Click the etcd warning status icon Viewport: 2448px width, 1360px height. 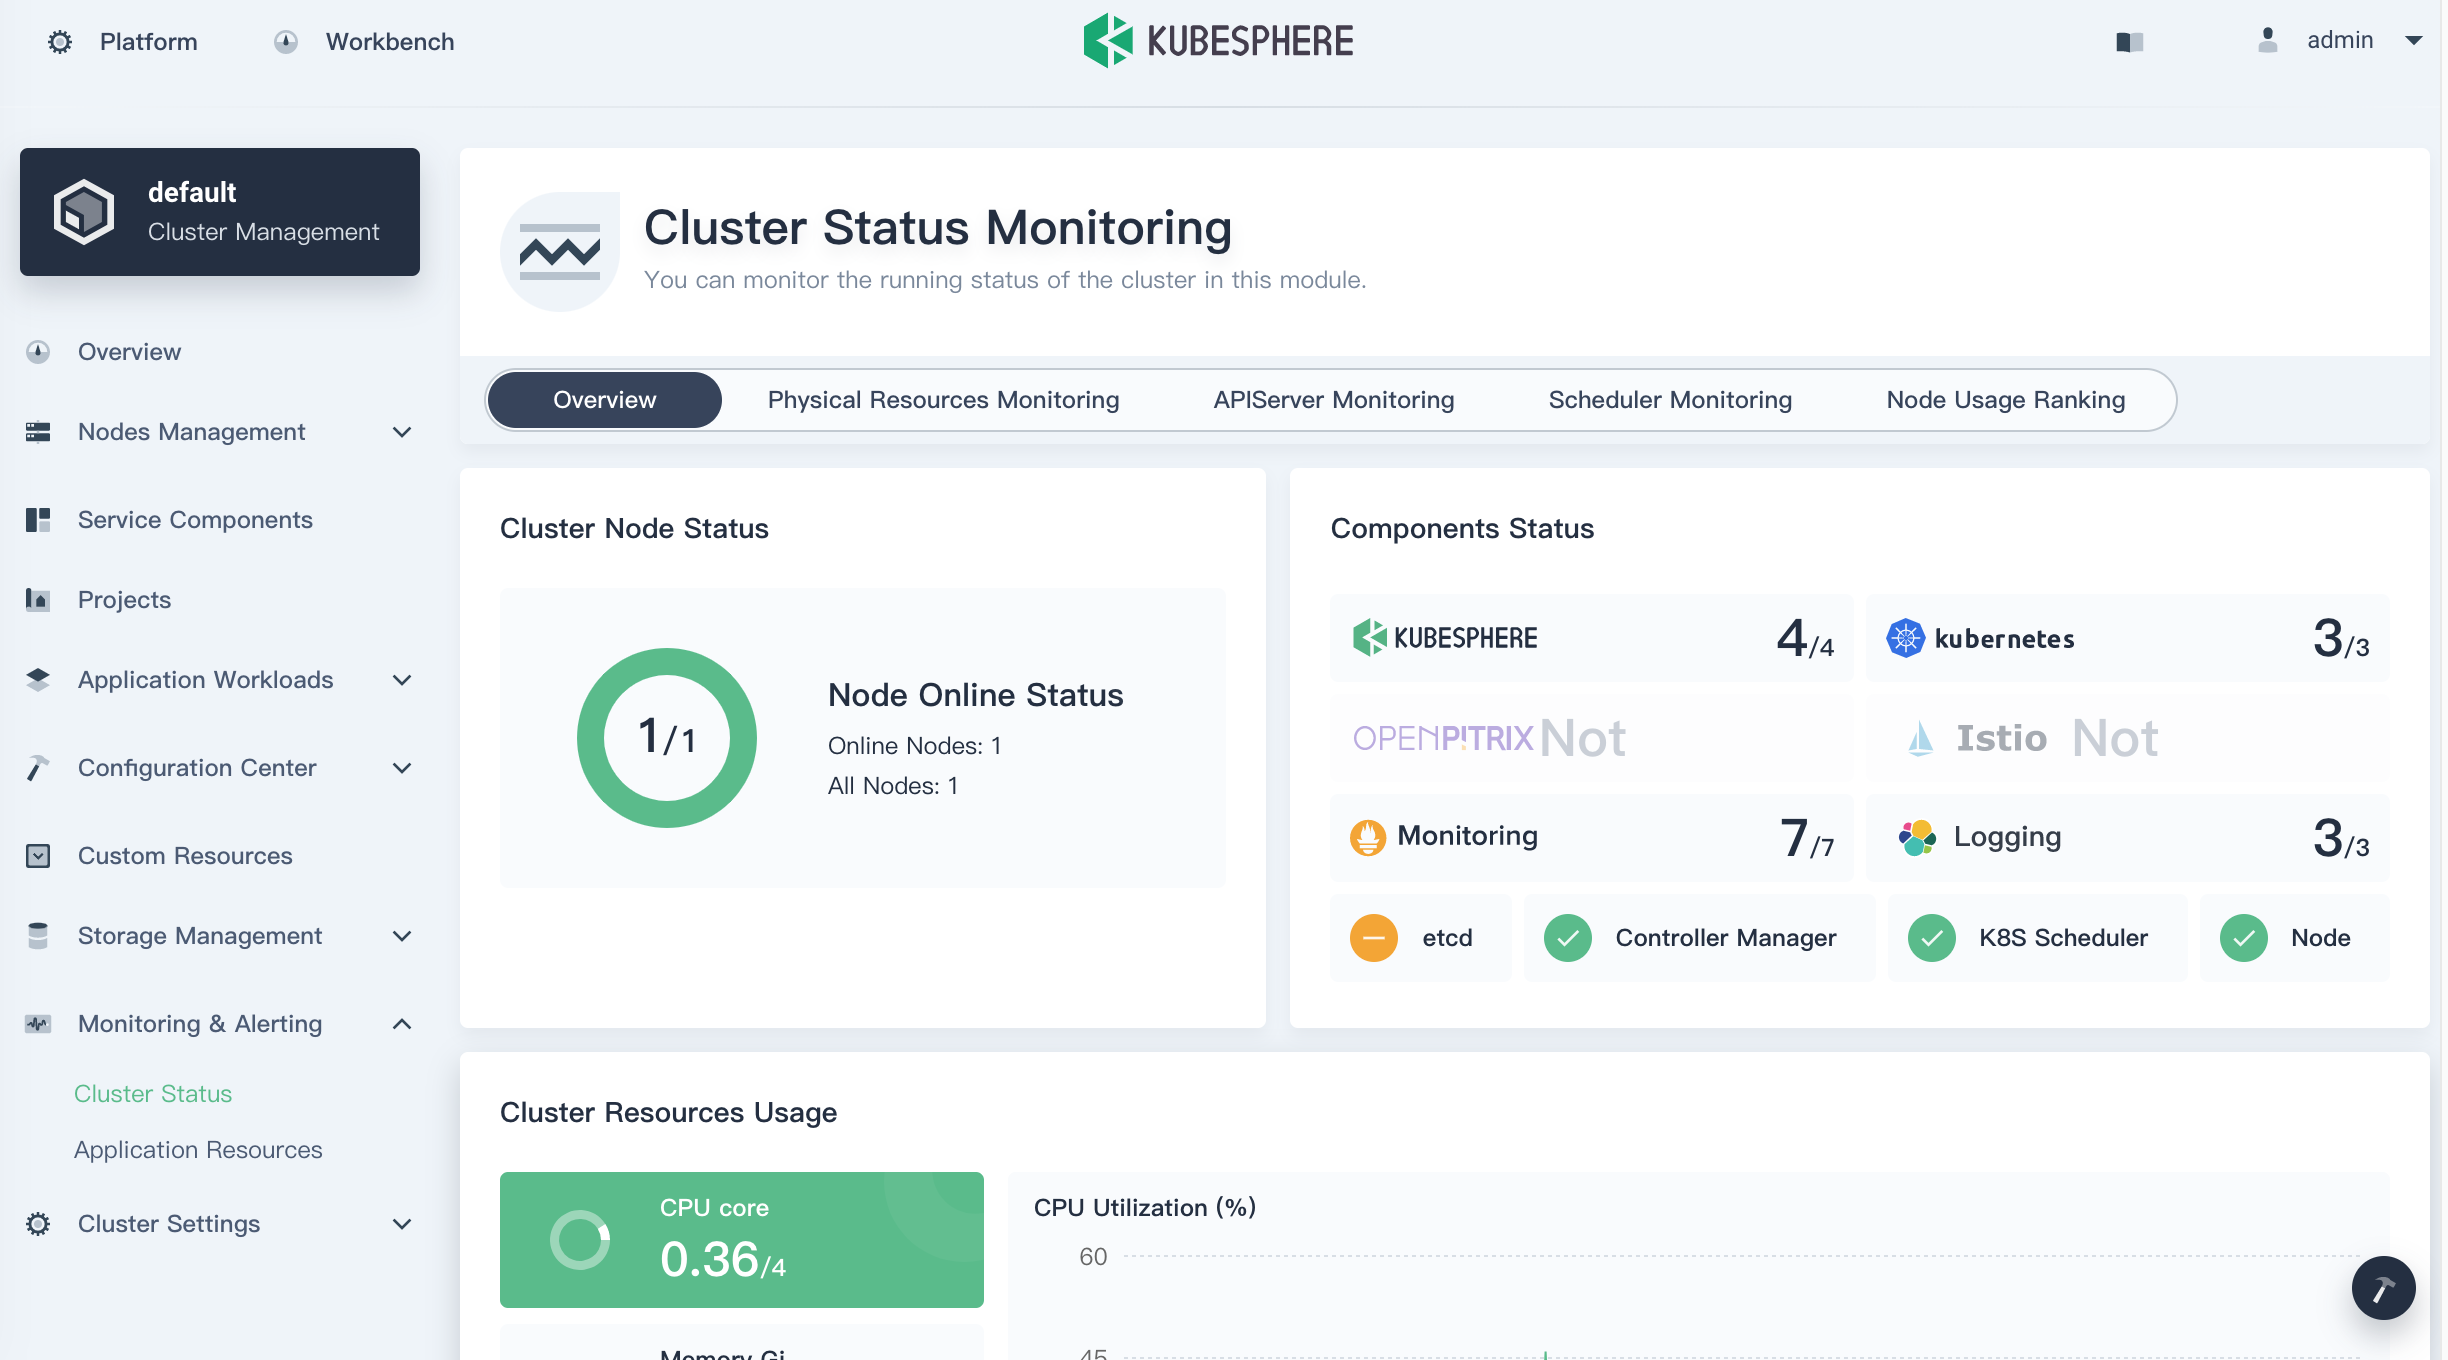1374,938
